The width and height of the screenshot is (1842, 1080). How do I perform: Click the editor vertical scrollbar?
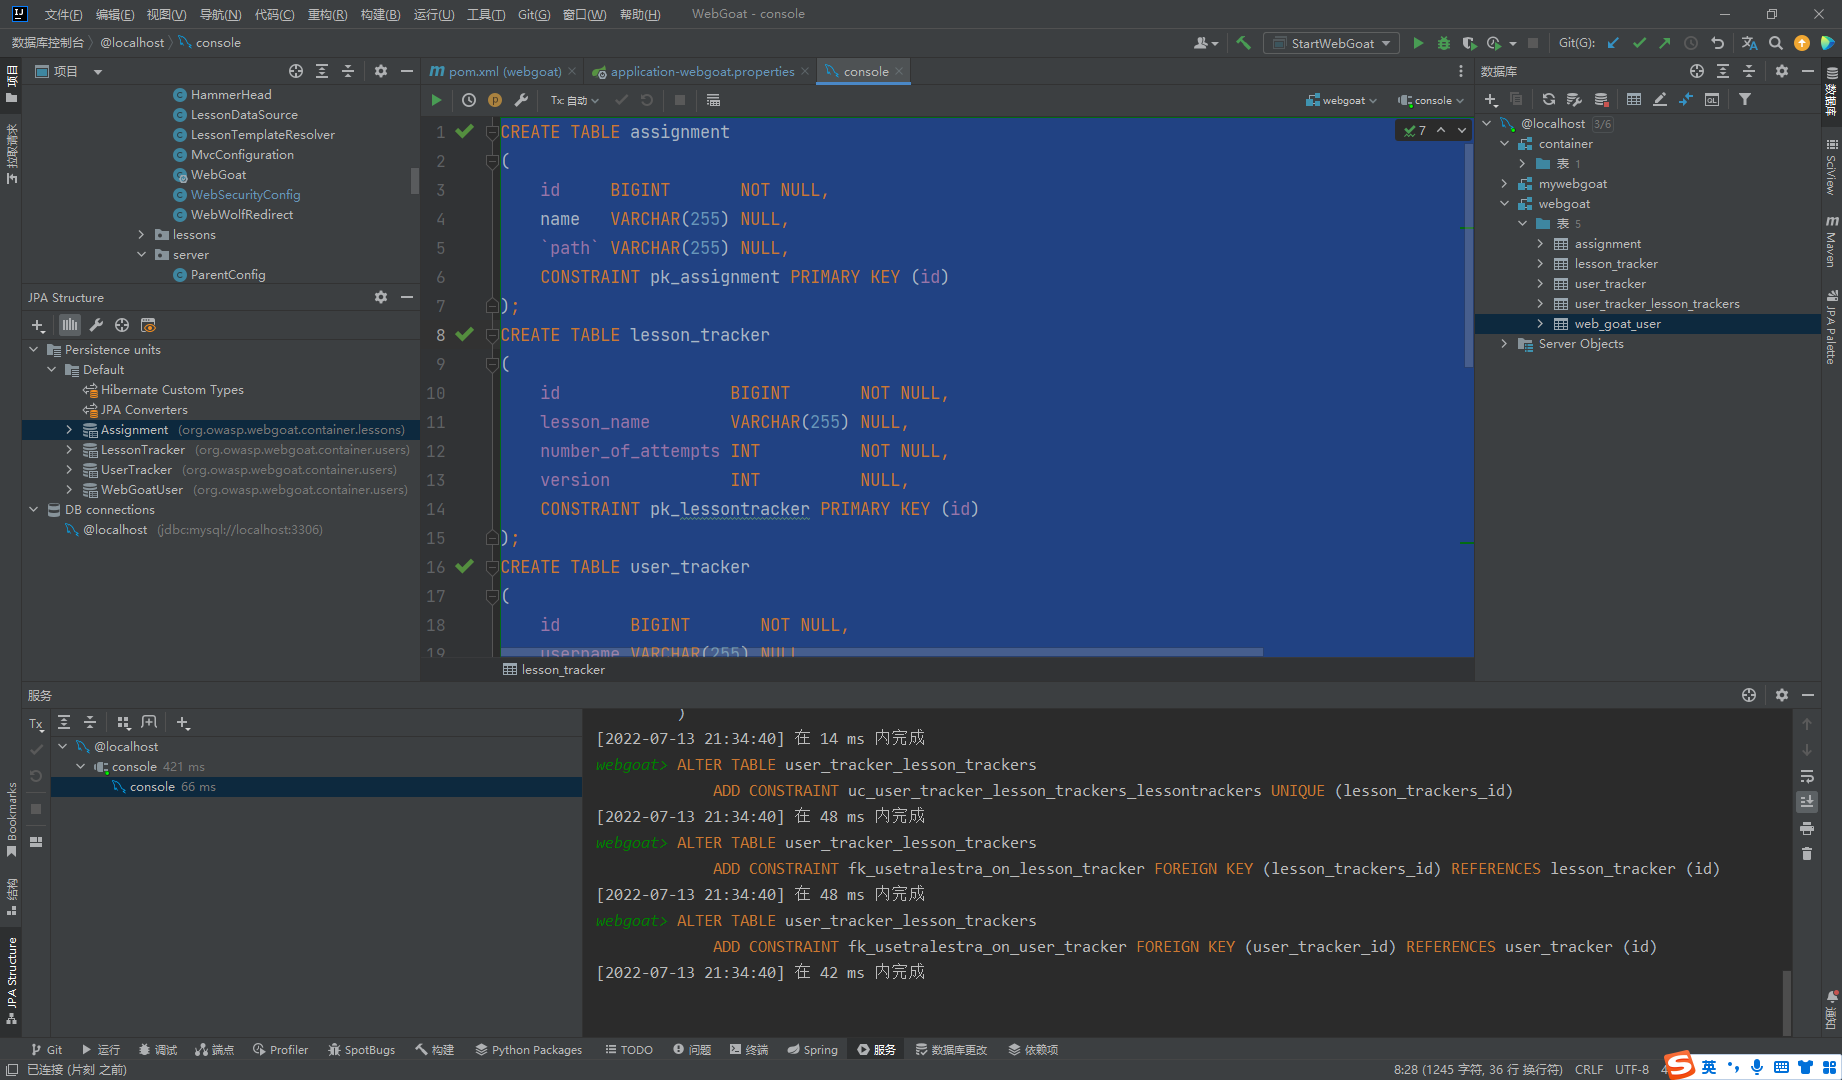tap(1468, 255)
